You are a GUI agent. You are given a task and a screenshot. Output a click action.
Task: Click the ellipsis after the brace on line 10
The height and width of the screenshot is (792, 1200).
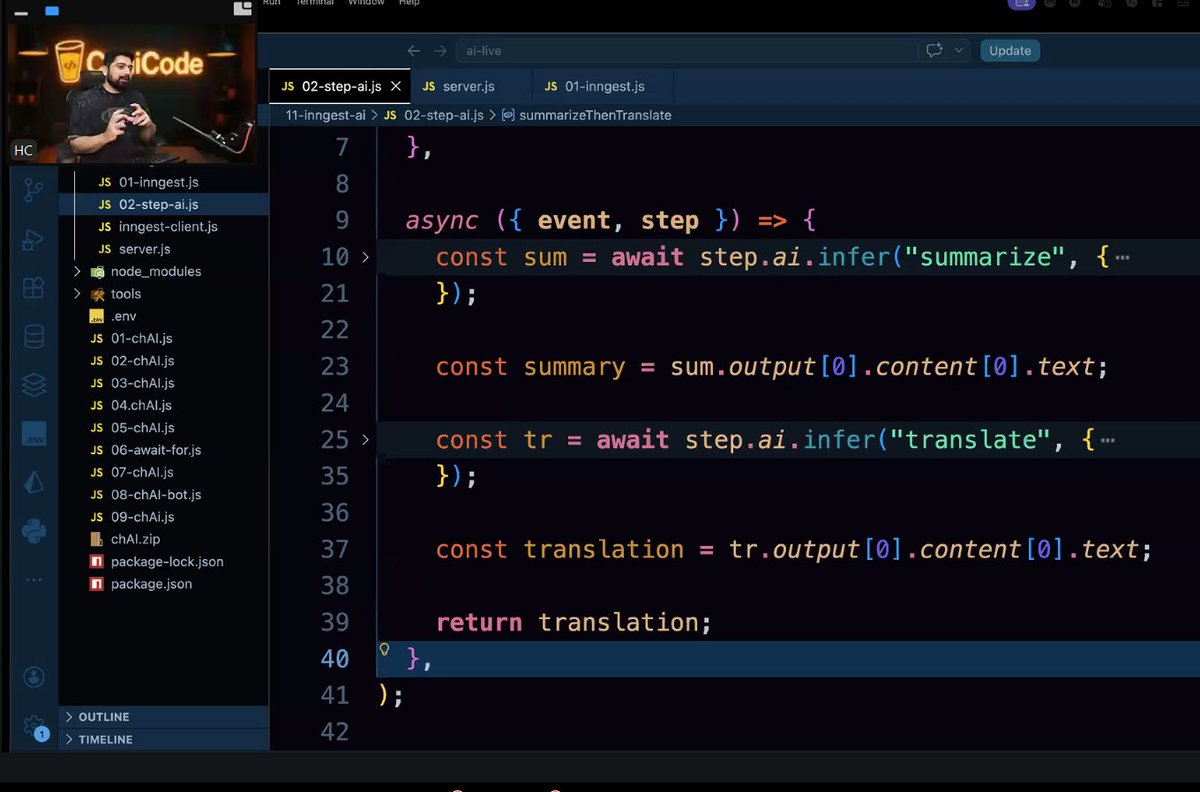point(1122,258)
